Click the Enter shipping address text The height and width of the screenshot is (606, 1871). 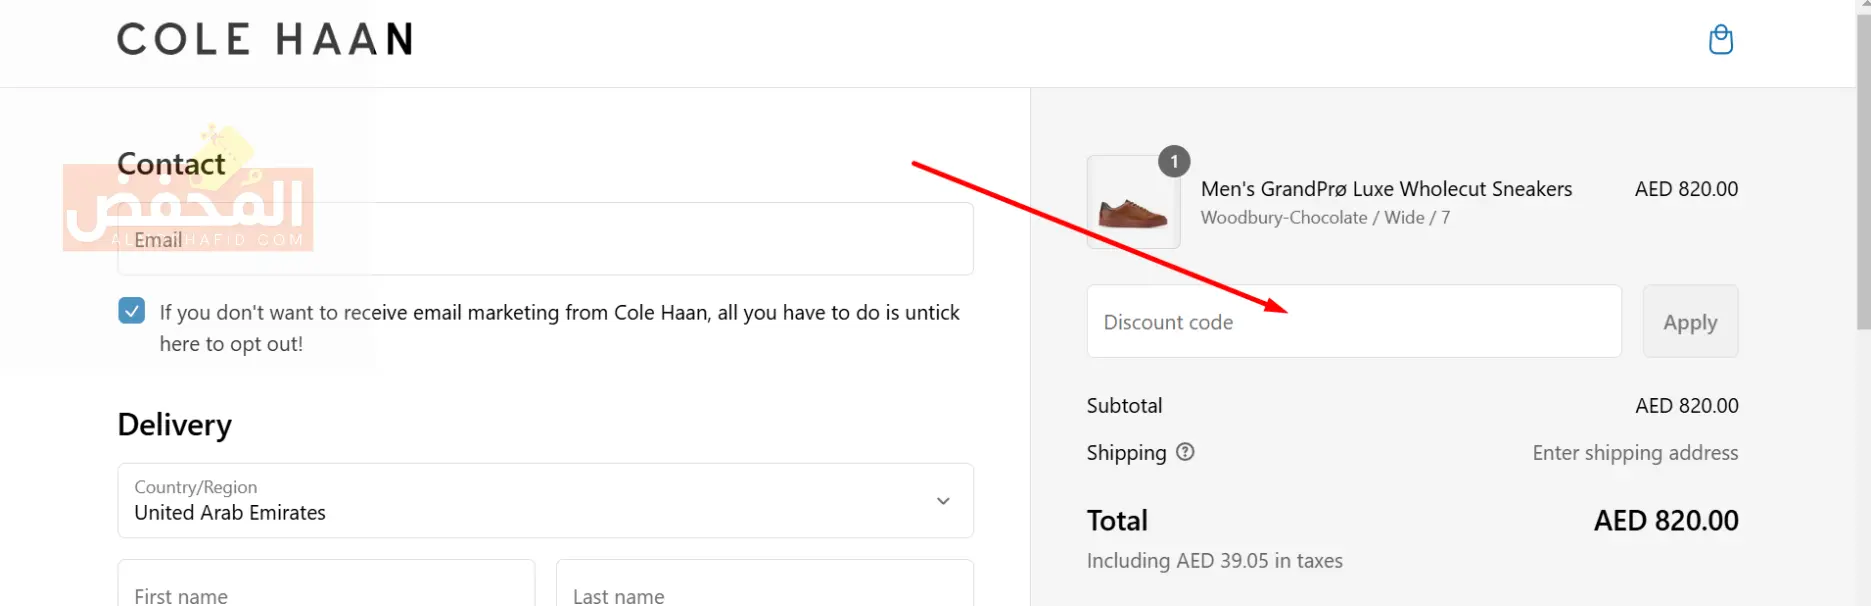(x=1635, y=453)
